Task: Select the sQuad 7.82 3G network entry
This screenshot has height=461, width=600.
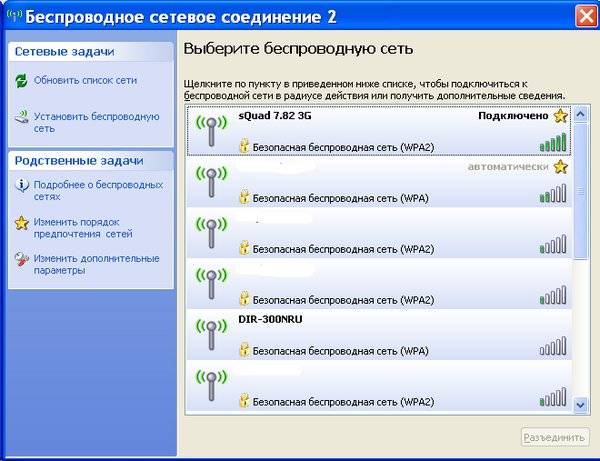Action: [380, 131]
